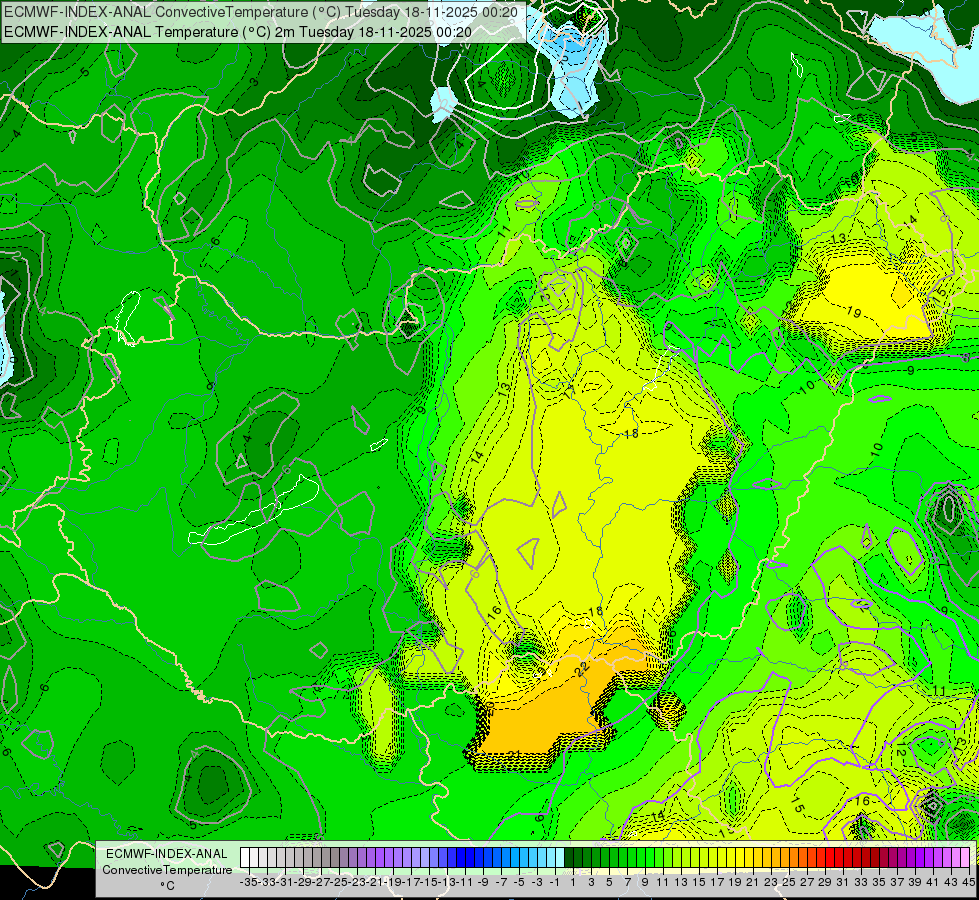Click legend scale value 21
The height and width of the screenshot is (900, 979).
click(x=752, y=882)
